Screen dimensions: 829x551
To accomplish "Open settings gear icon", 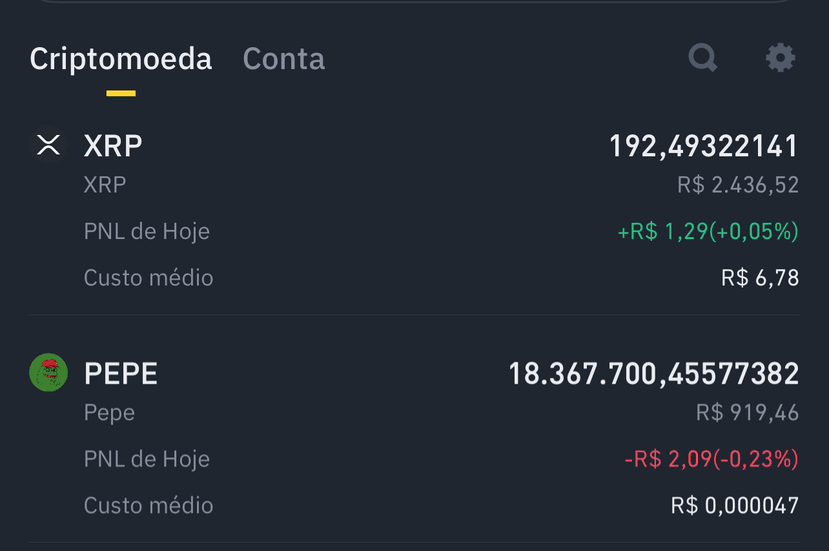I will (780, 58).
